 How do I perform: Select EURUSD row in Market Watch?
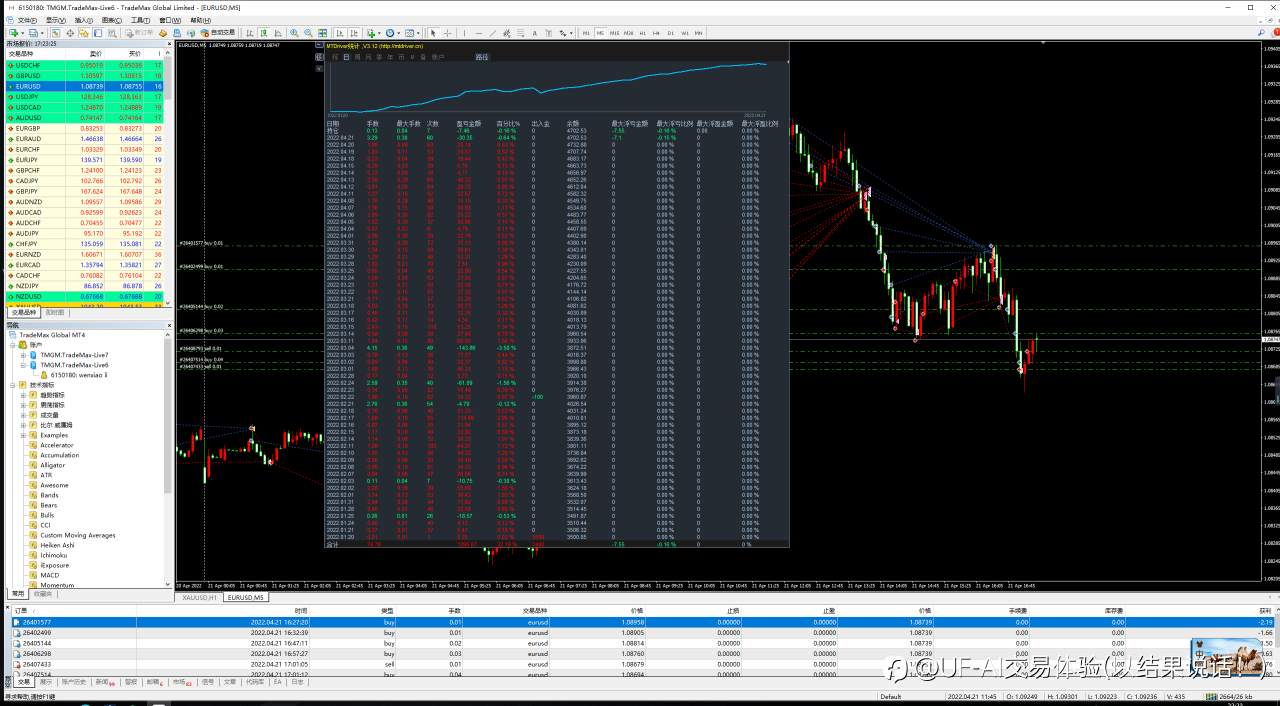coord(85,86)
